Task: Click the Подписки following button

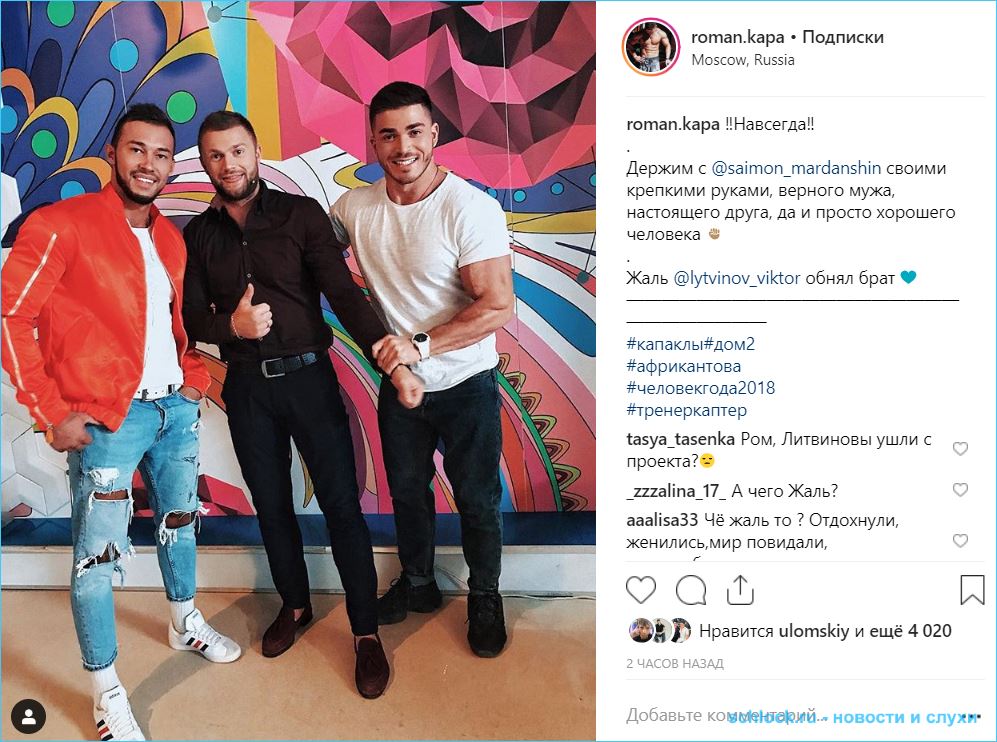Action: tap(843, 37)
